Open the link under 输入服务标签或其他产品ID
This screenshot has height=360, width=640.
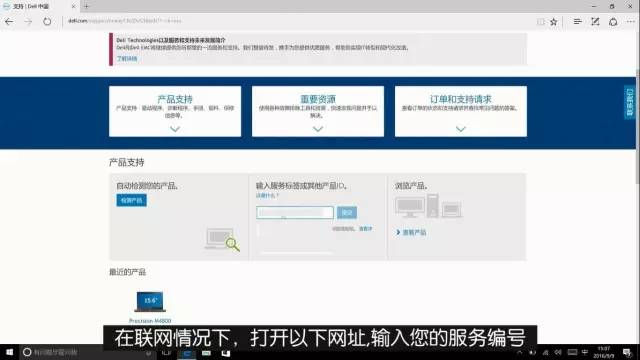pos(267,196)
